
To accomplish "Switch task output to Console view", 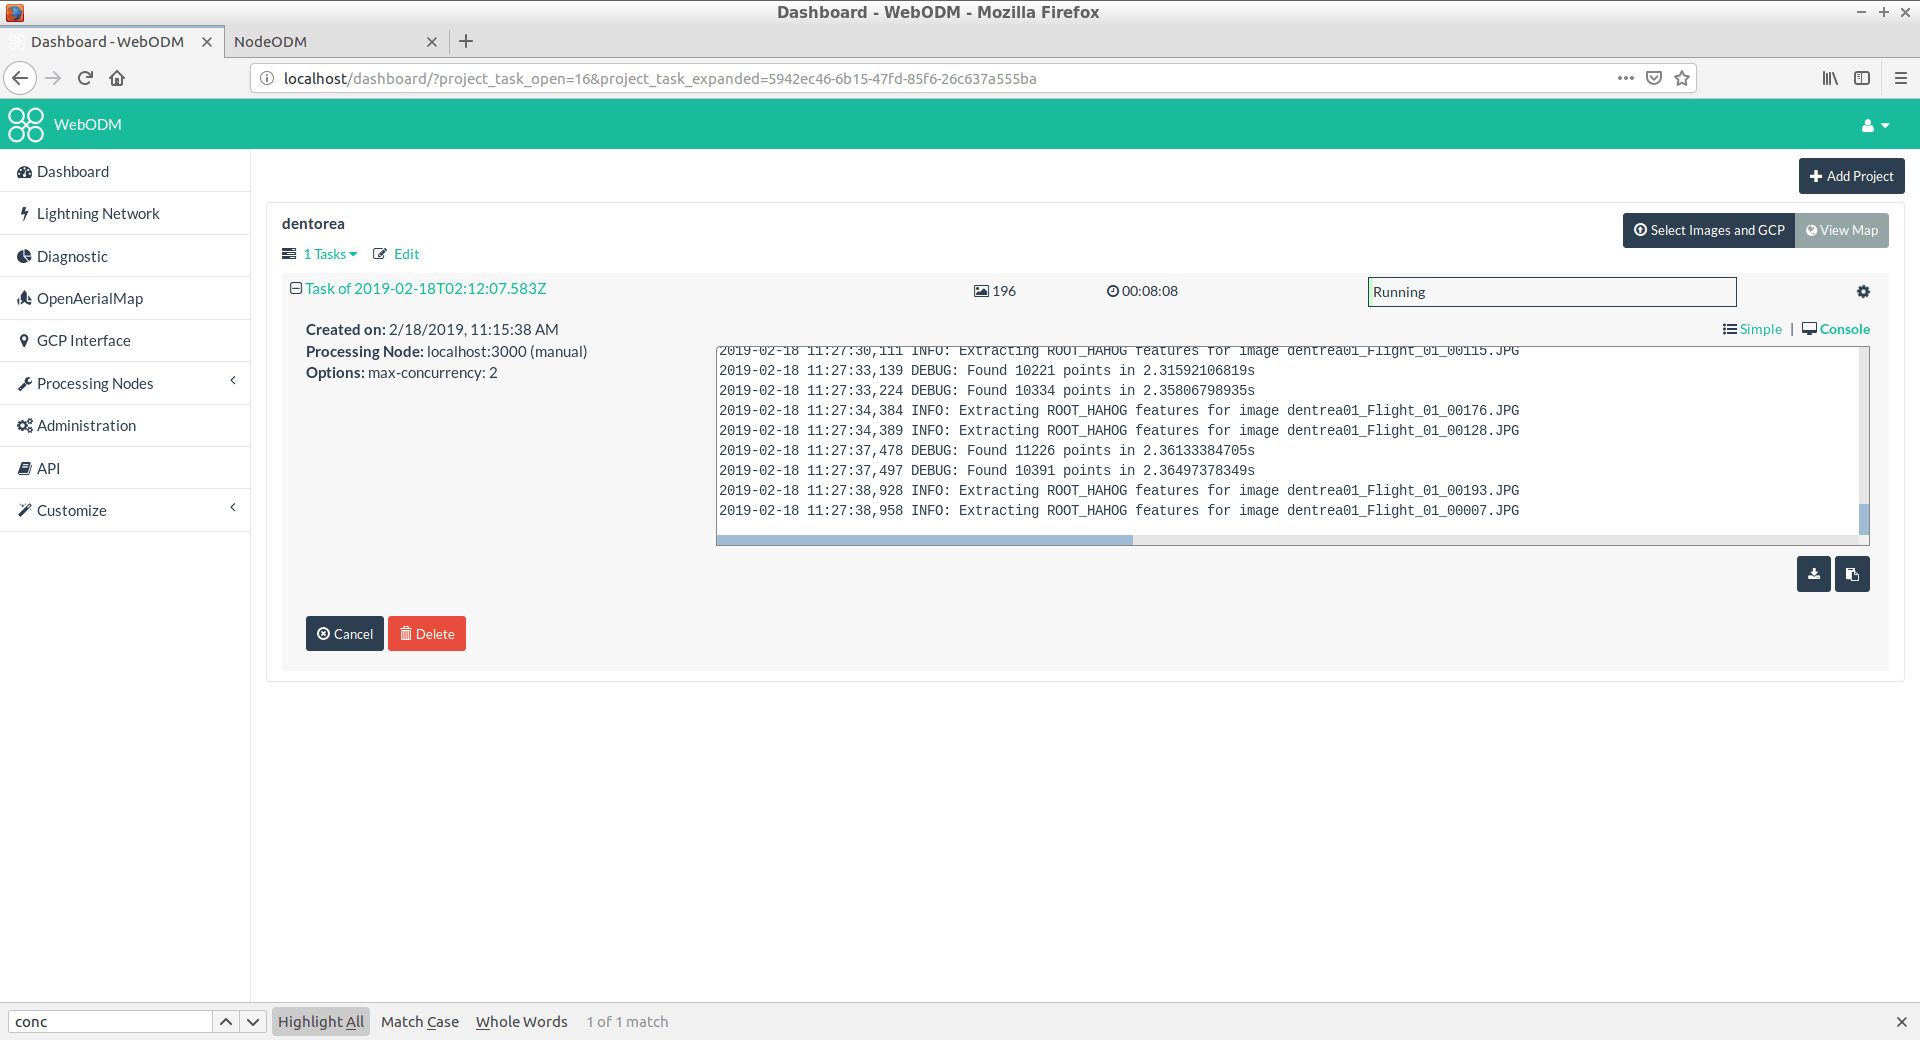I will [x=1836, y=329].
